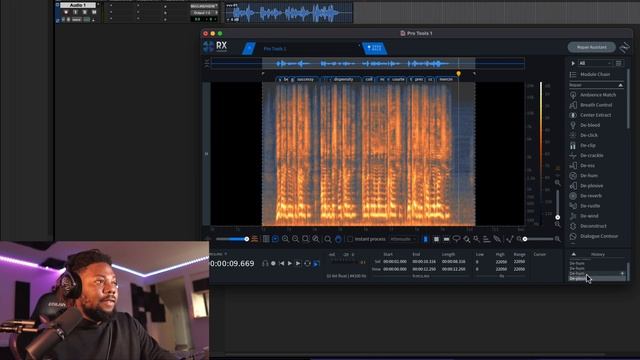Click the Ambience Match module icon
The width and height of the screenshot is (640, 360).
[573, 95]
